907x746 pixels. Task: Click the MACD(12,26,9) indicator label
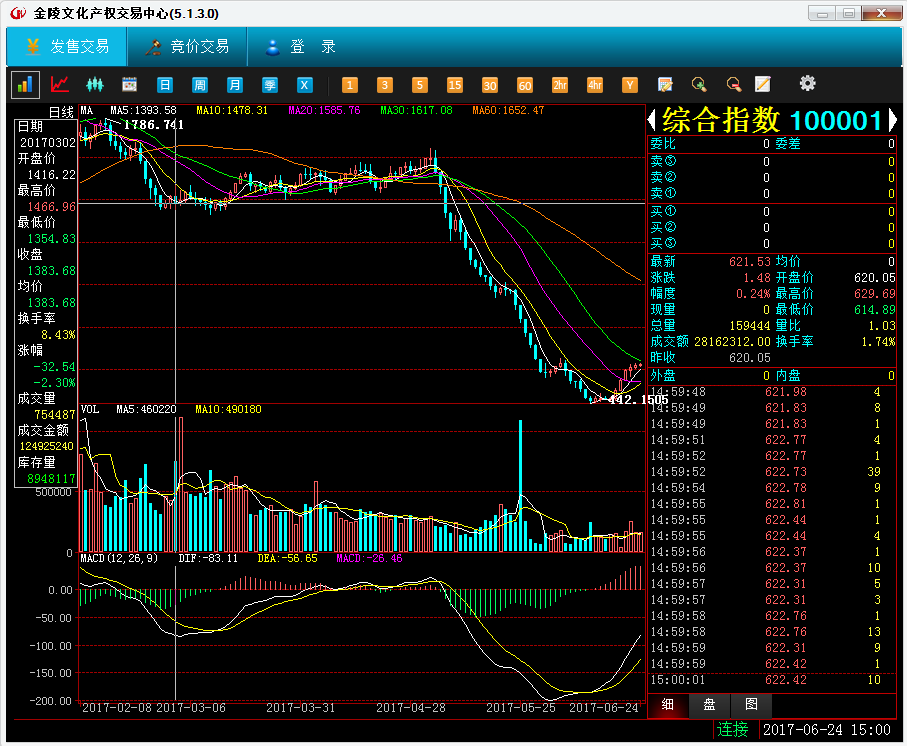(119, 558)
